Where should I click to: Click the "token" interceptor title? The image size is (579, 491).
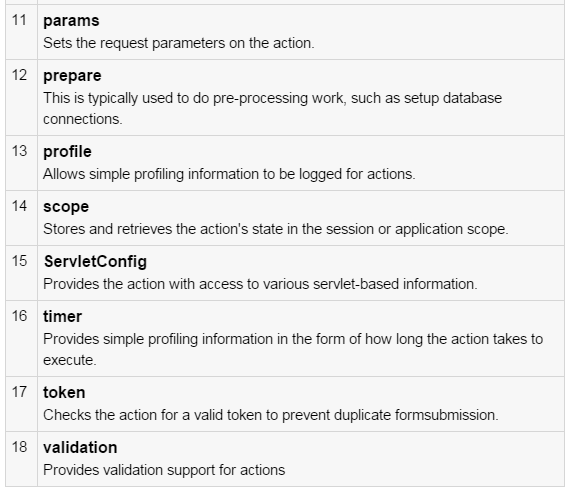pyautogui.click(x=64, y=392)
